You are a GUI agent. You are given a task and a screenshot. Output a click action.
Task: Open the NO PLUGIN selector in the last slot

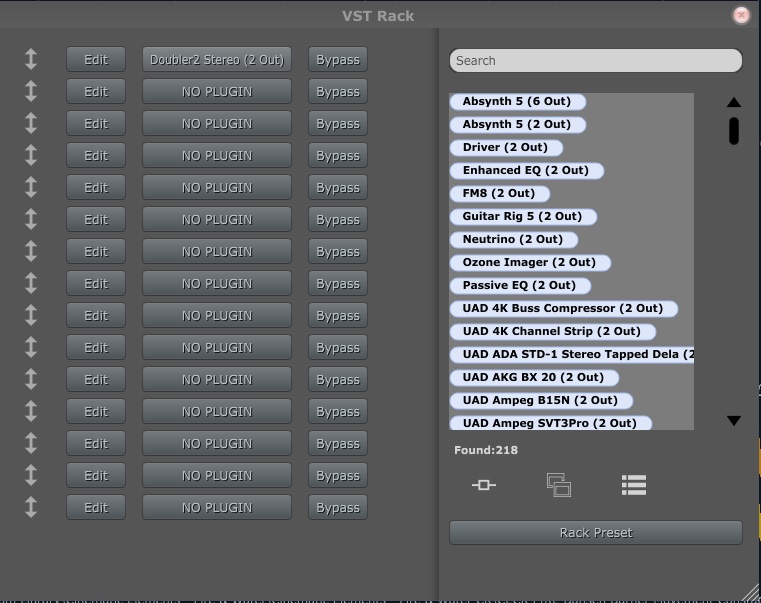[217, 507]
